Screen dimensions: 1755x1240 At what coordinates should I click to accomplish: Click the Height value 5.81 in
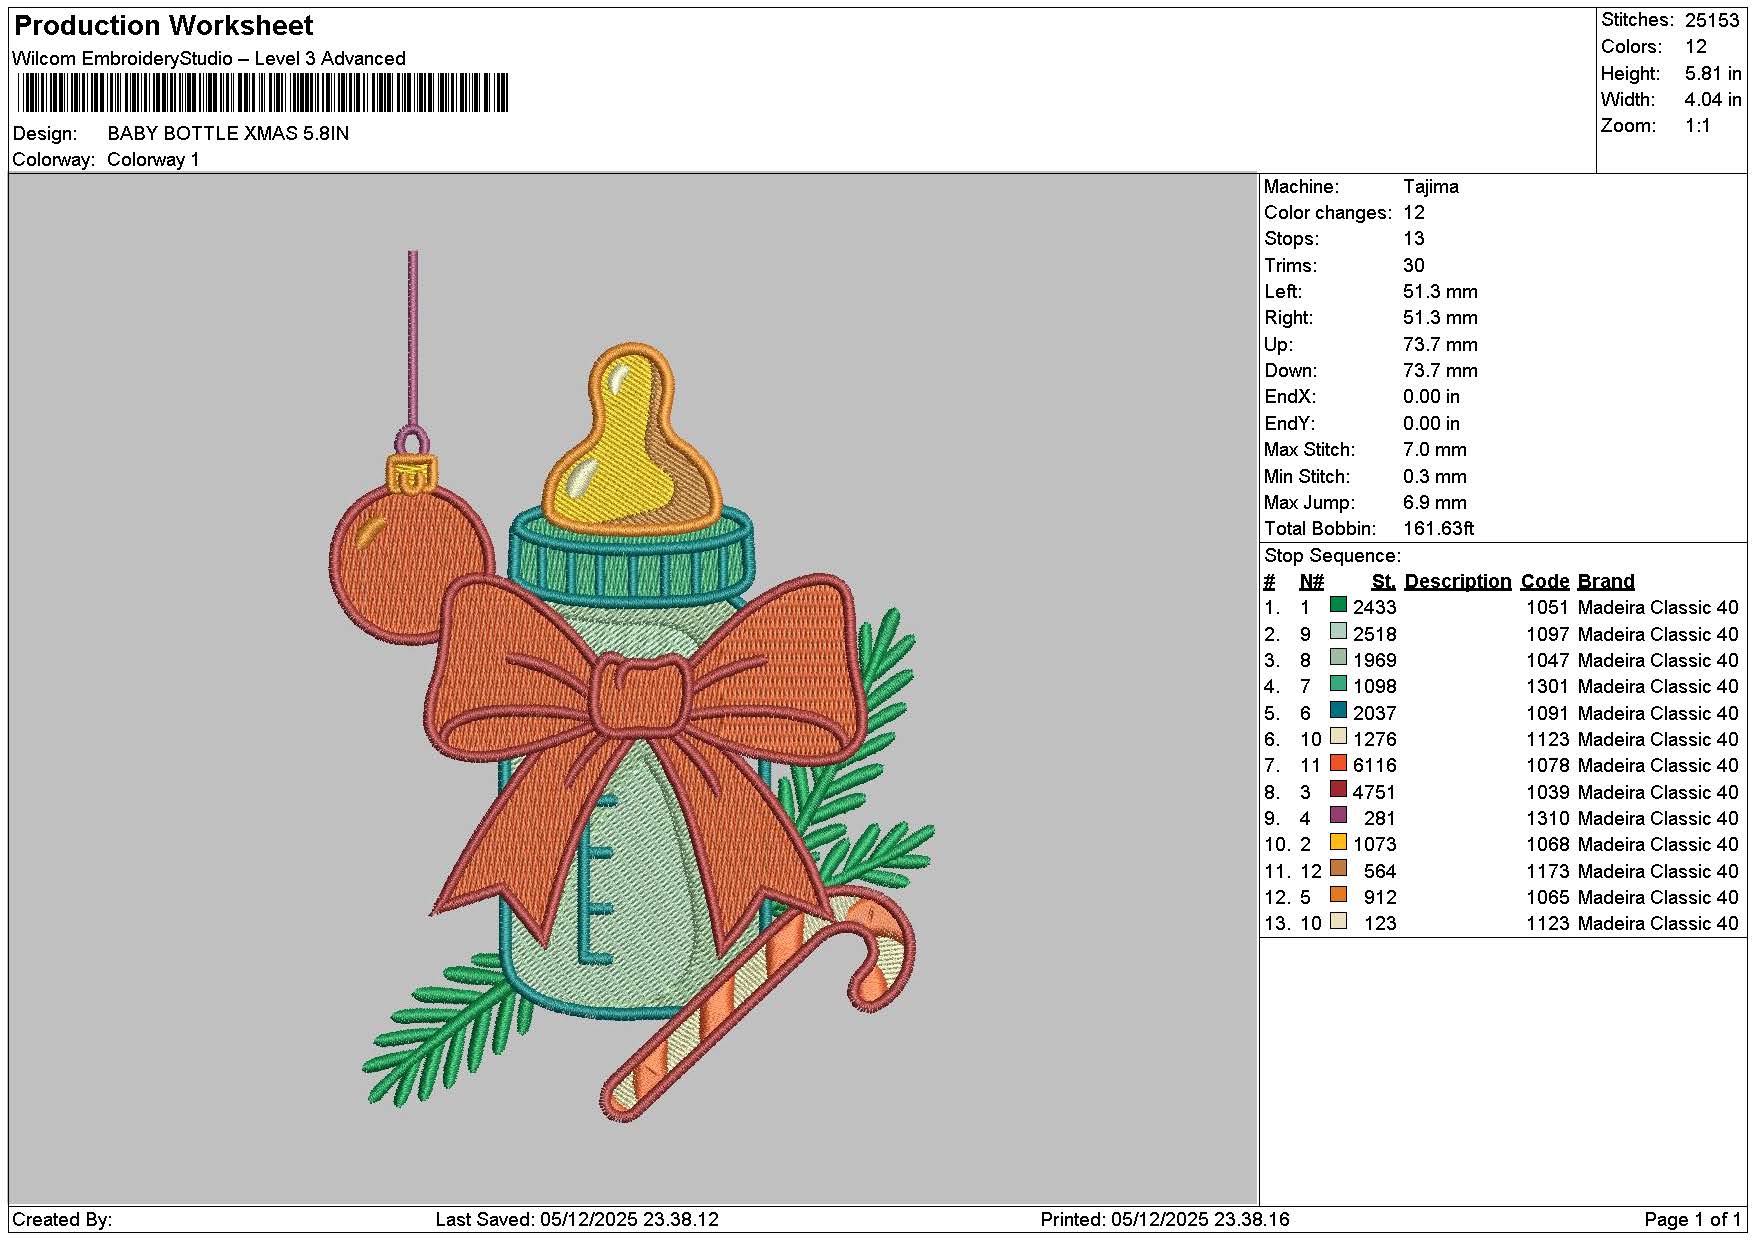point(1713,73)
